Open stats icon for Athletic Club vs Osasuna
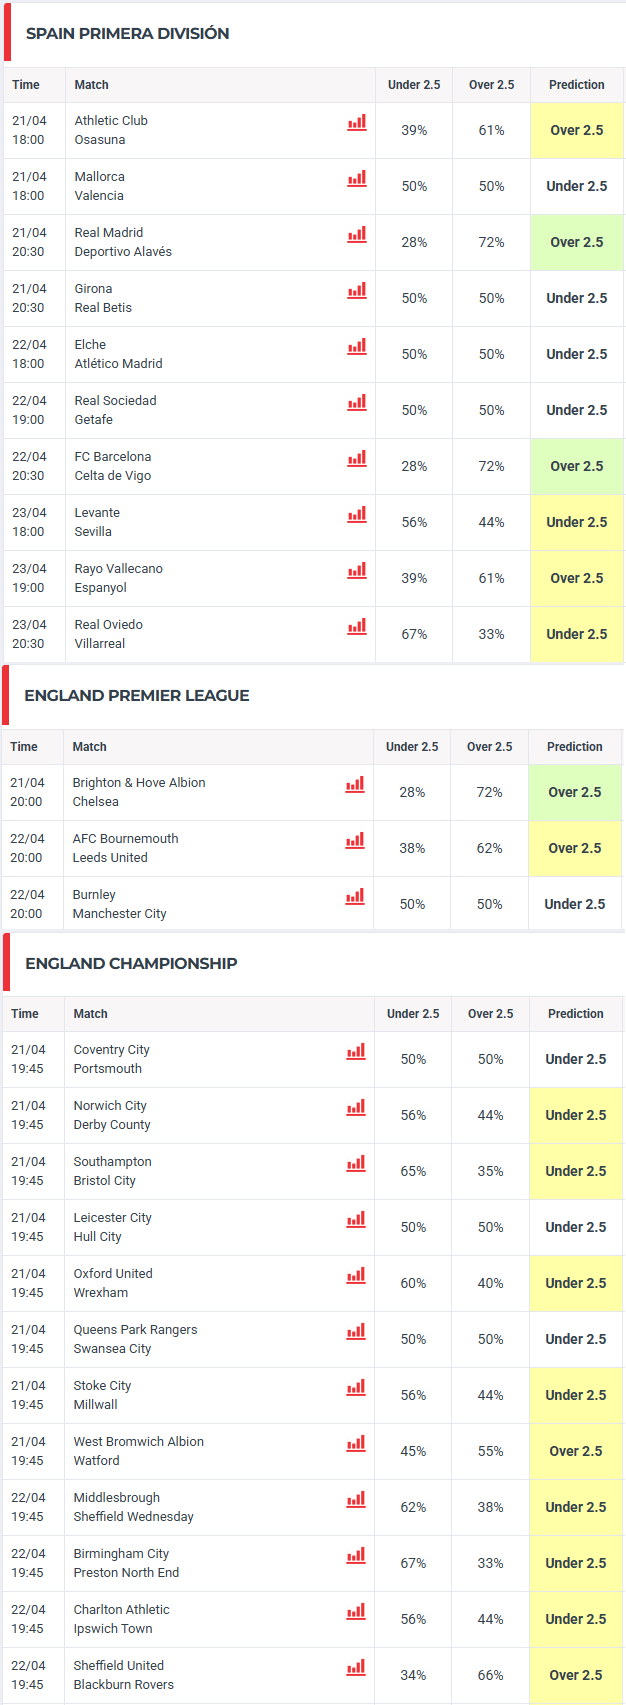The height and width of the screenshot is (1705, 626). [356, 123]
